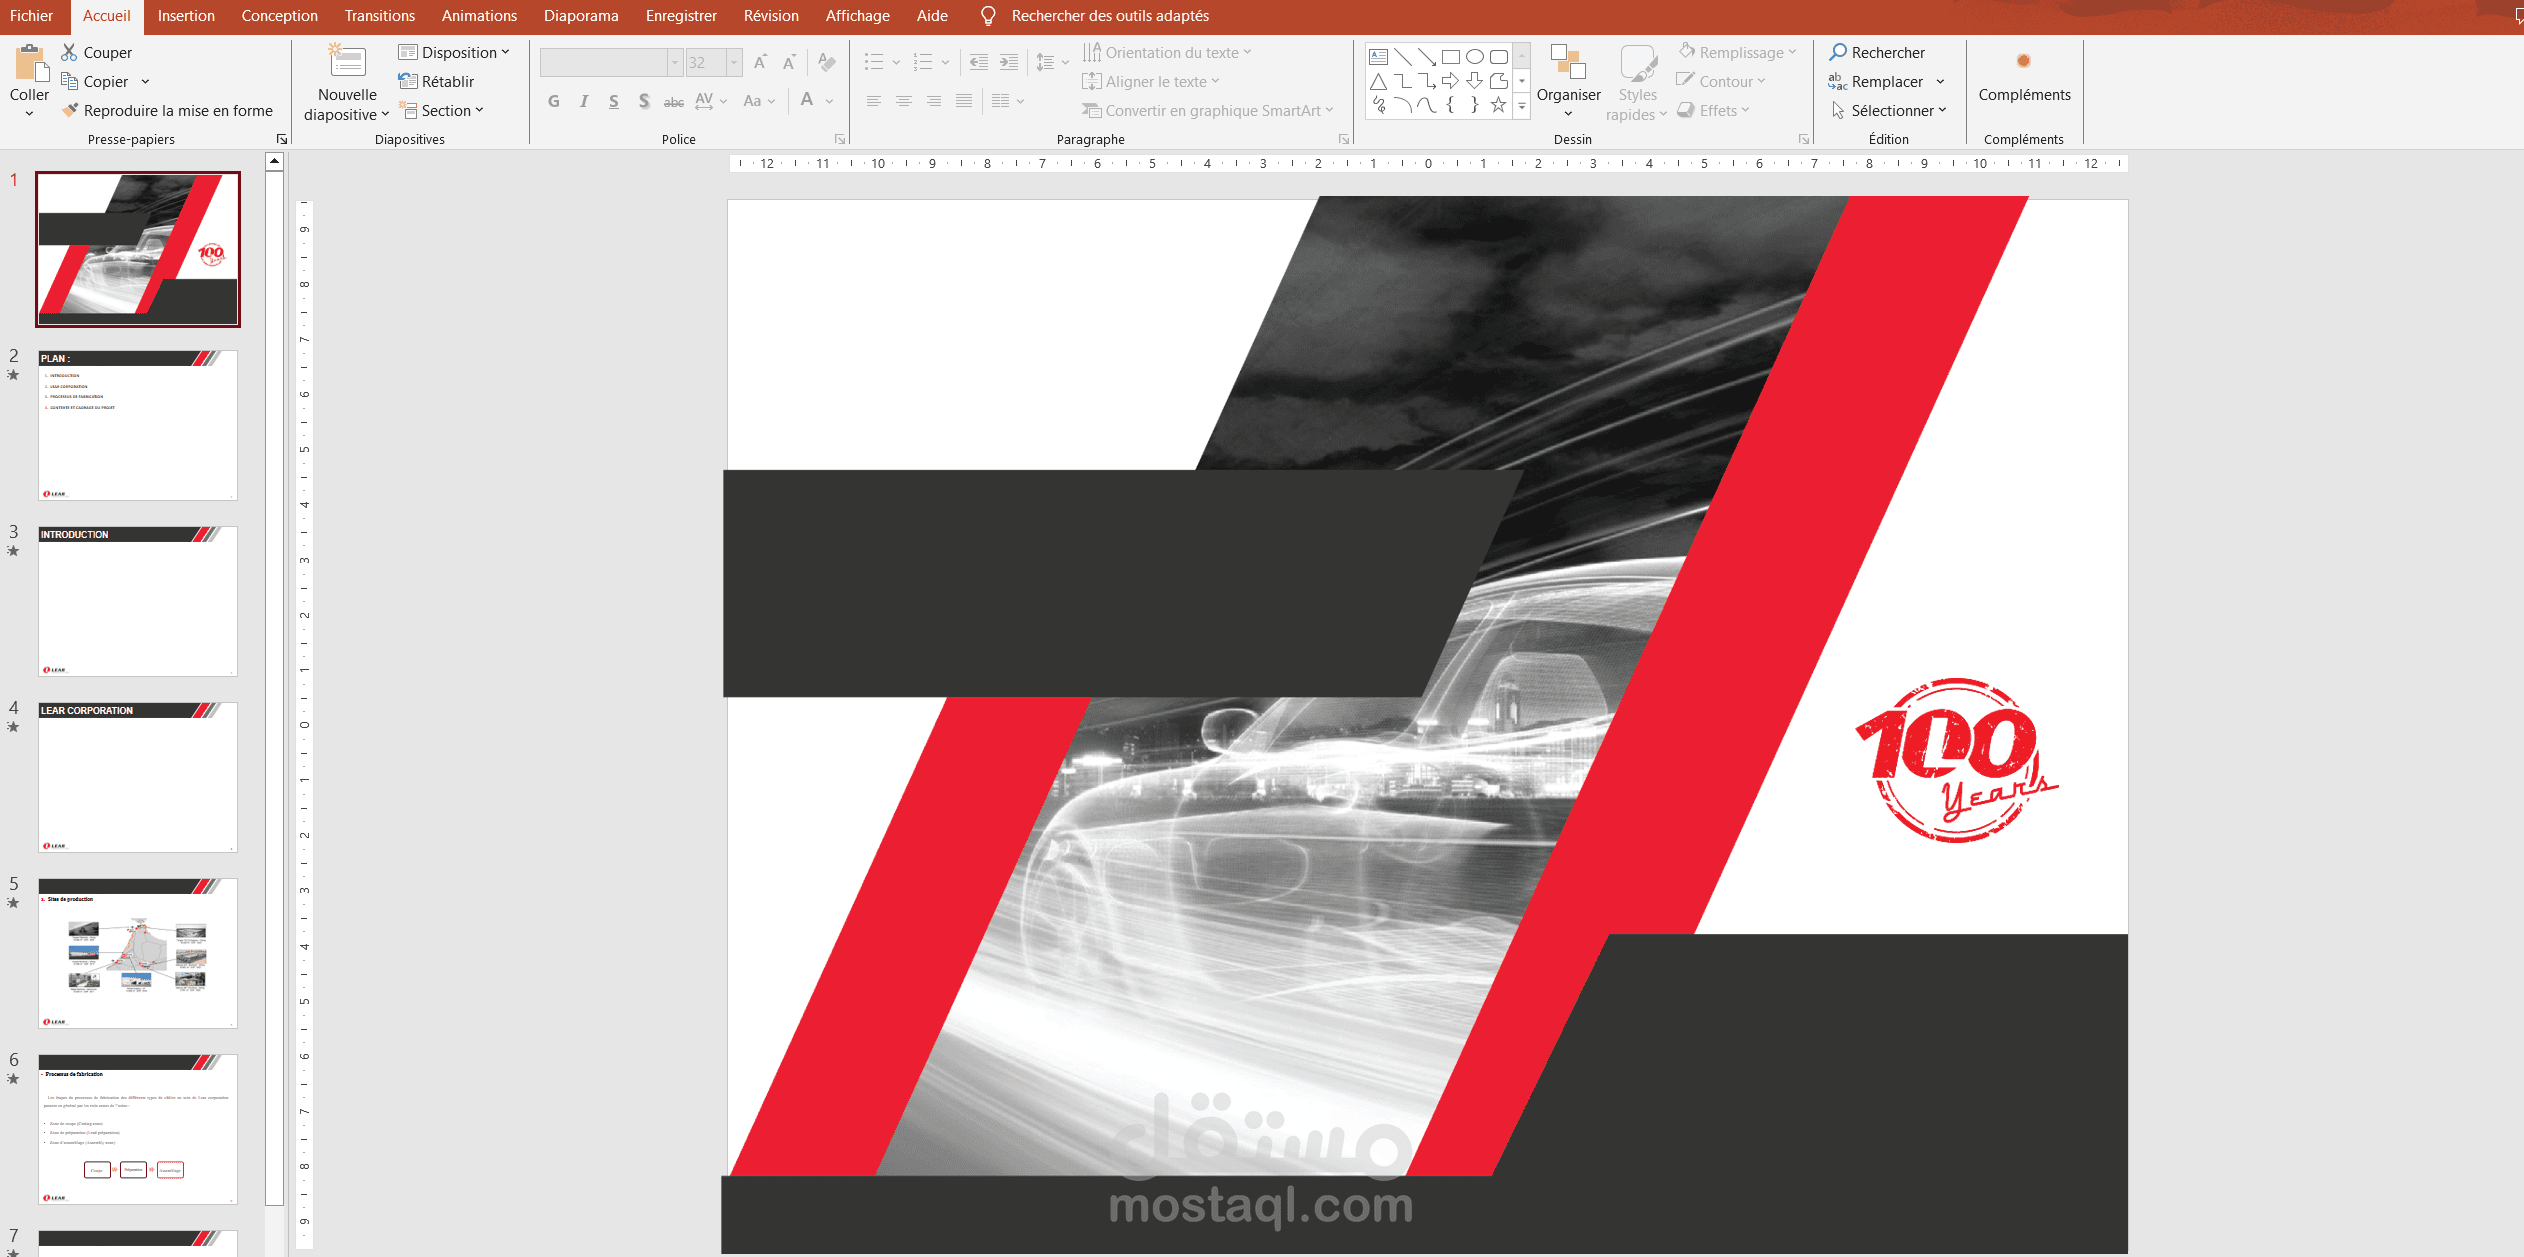The image size is (2524, 1257).
Task: Click Remplacer replace button
Action: pos(1876,81)
